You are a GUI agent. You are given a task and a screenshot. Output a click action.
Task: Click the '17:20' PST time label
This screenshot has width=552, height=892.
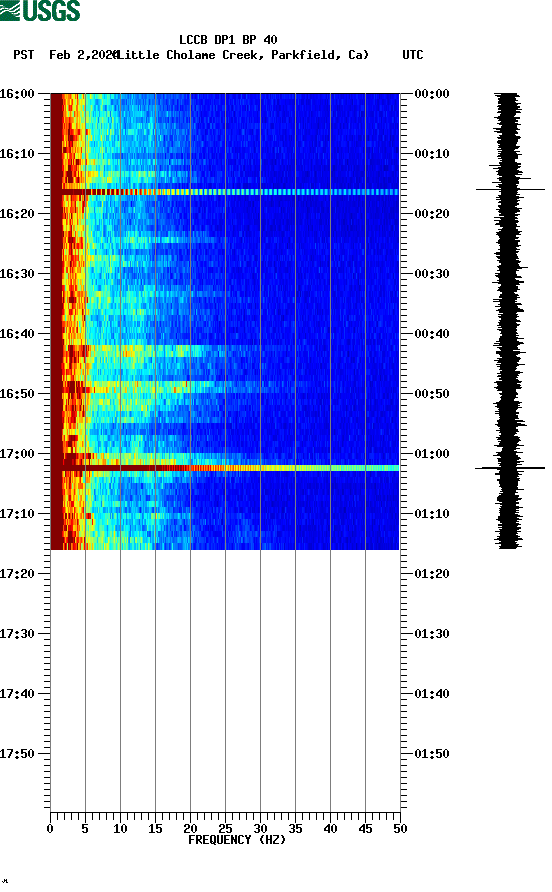tap(17, 574)
